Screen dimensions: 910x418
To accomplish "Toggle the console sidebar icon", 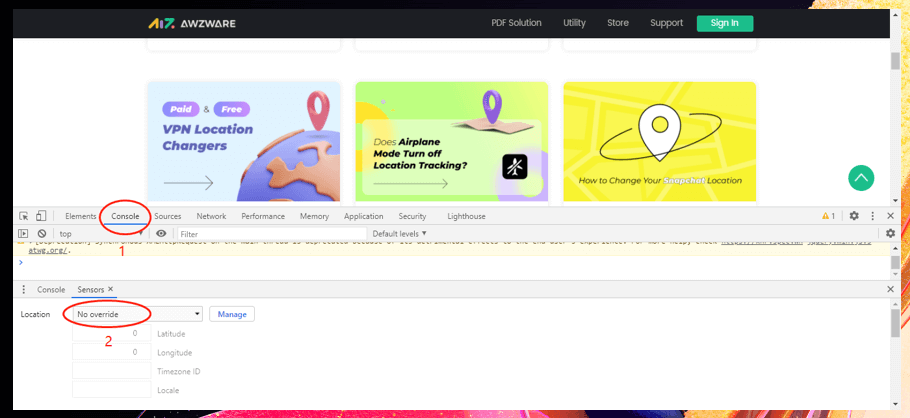I will 23,233.
